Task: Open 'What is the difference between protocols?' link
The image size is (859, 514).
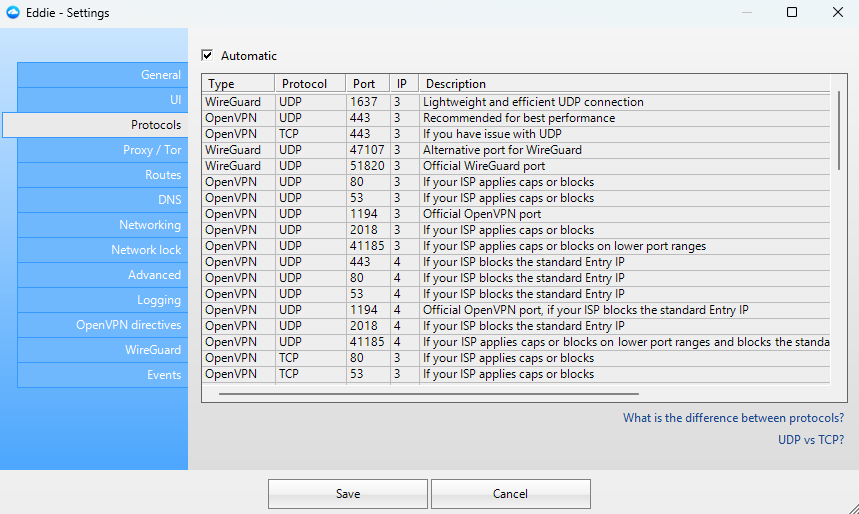Action: (x=734, y=418)
